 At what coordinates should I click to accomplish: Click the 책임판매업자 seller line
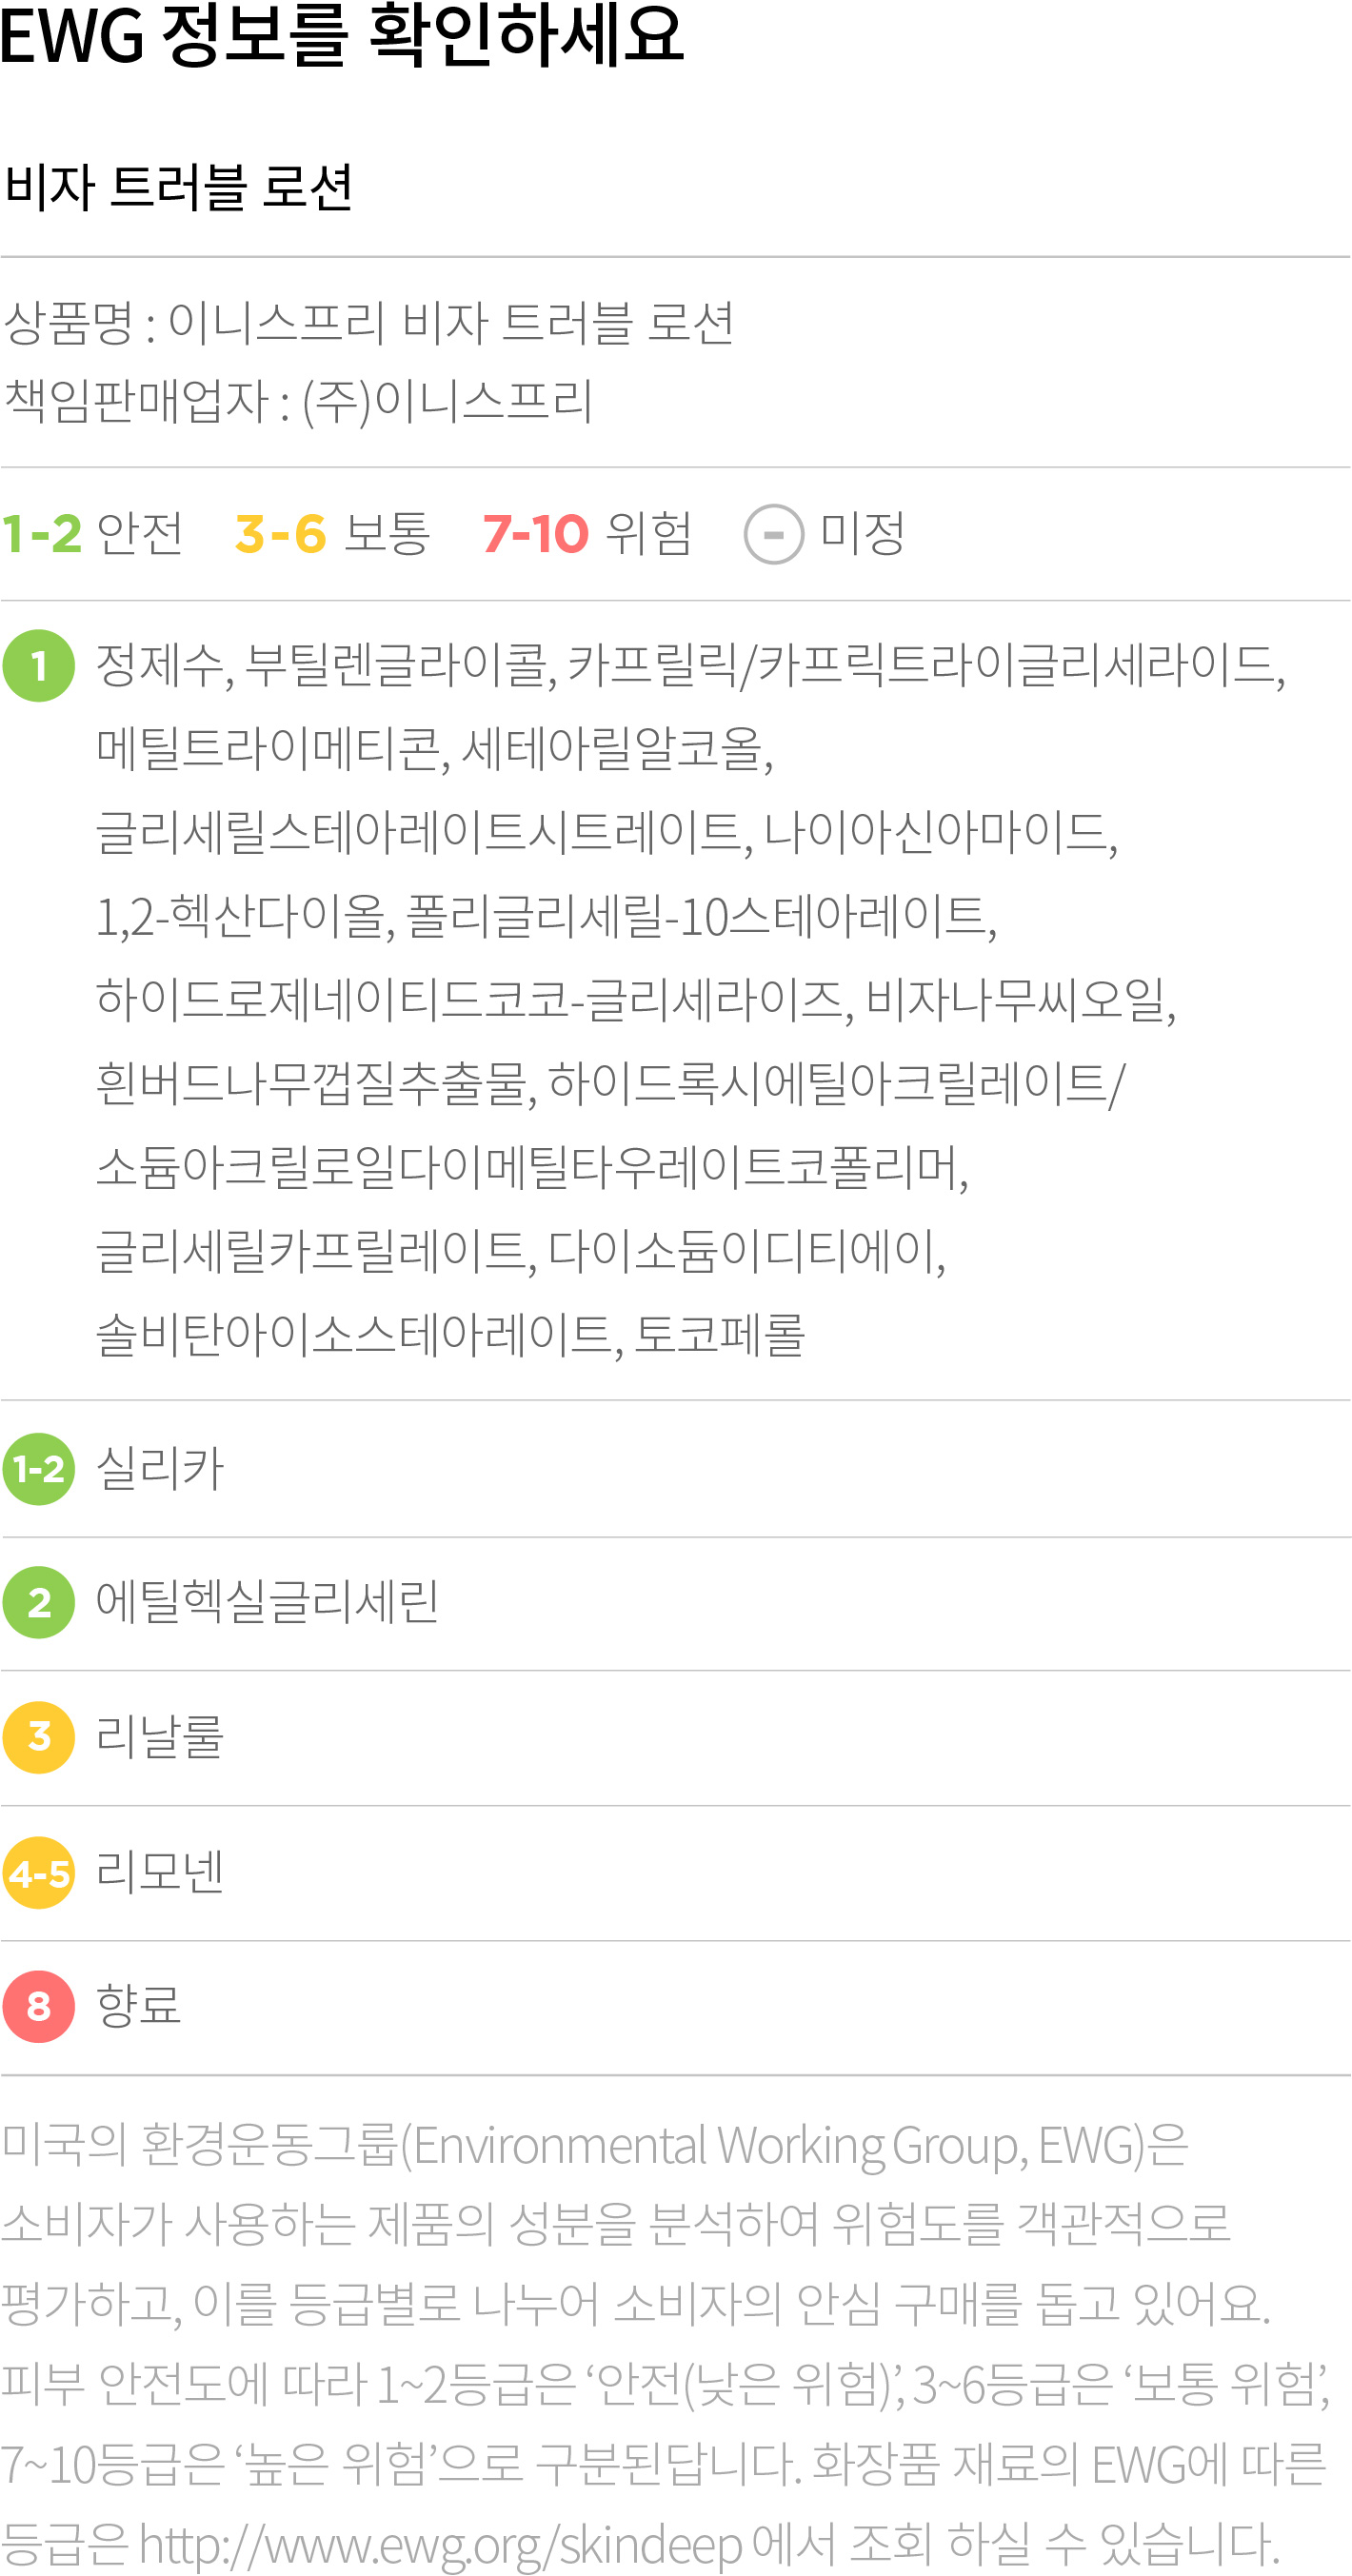click(299, 401)
